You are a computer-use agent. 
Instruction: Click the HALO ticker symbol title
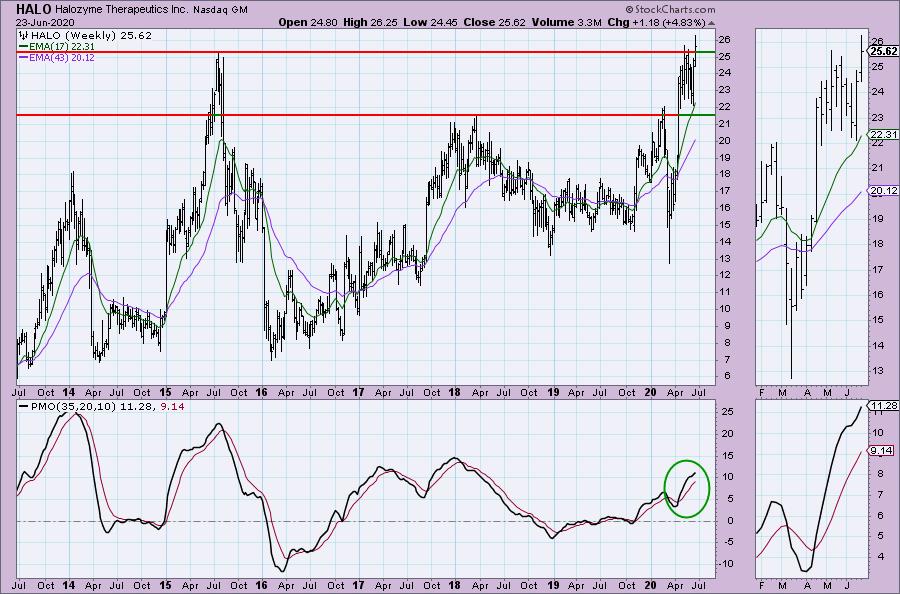[x=33, y=9]
